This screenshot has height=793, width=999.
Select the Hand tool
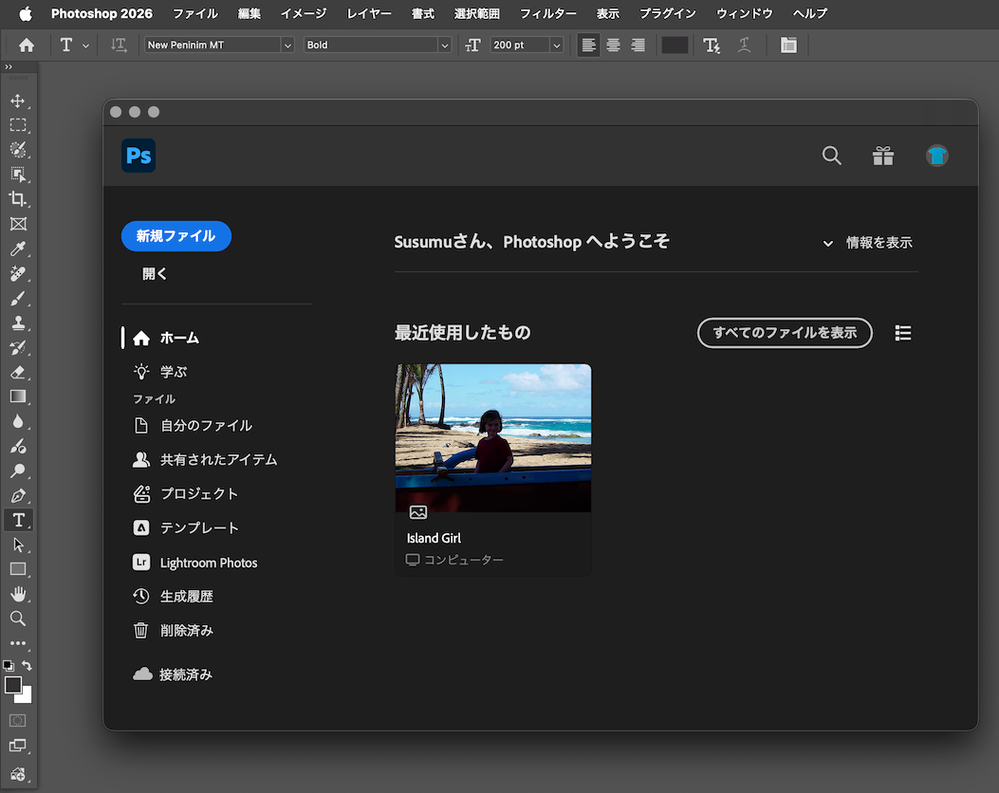18,594
